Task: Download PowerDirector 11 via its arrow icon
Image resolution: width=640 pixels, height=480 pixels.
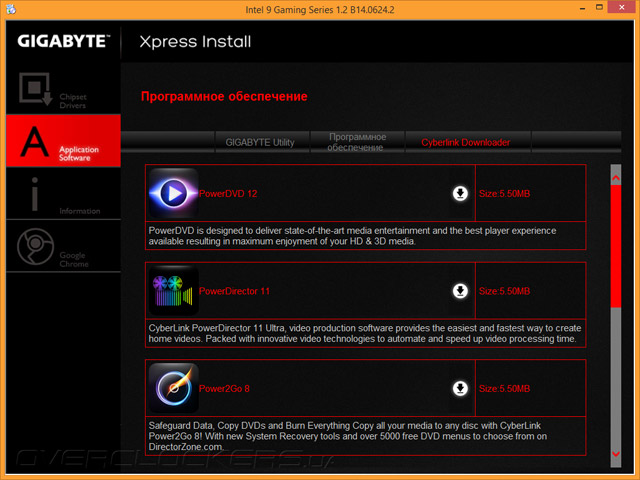Action: click(460, 291)
